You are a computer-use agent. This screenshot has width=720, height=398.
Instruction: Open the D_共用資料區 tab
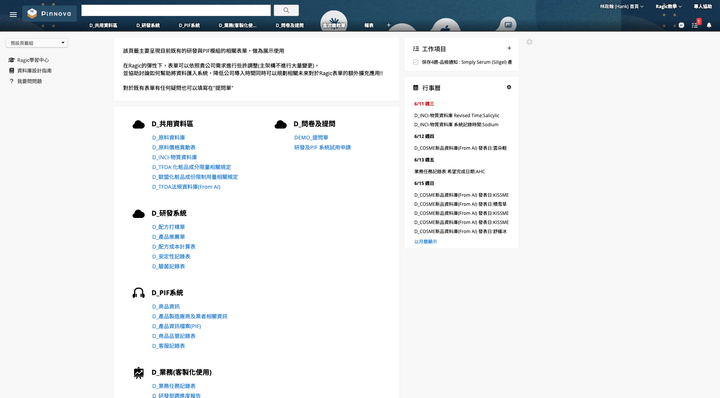pos(103,25)
